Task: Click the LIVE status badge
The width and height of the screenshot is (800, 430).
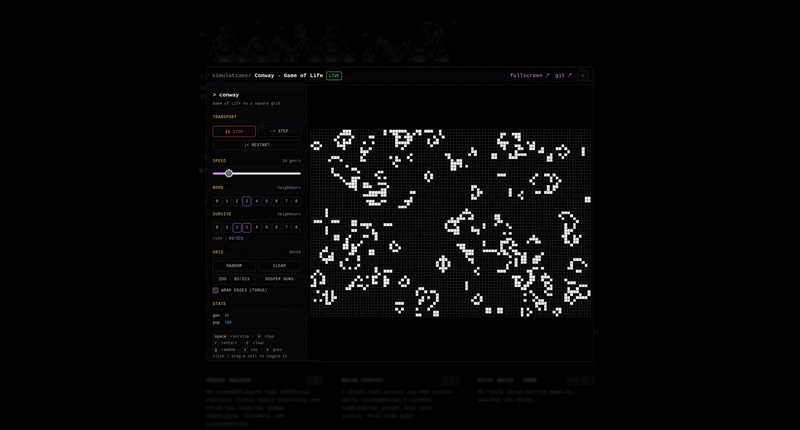Action: point(334,75)
